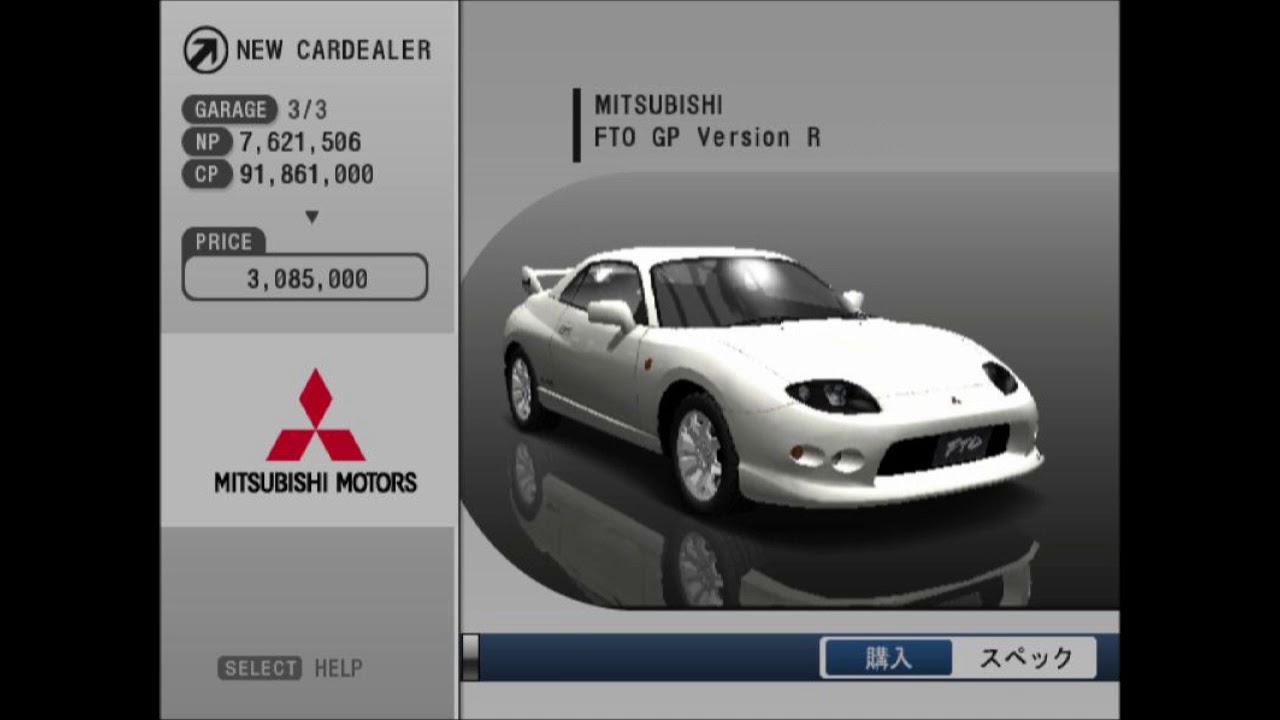
Task: Click the PRICE label tab
Action: click(x=224, y=241)
